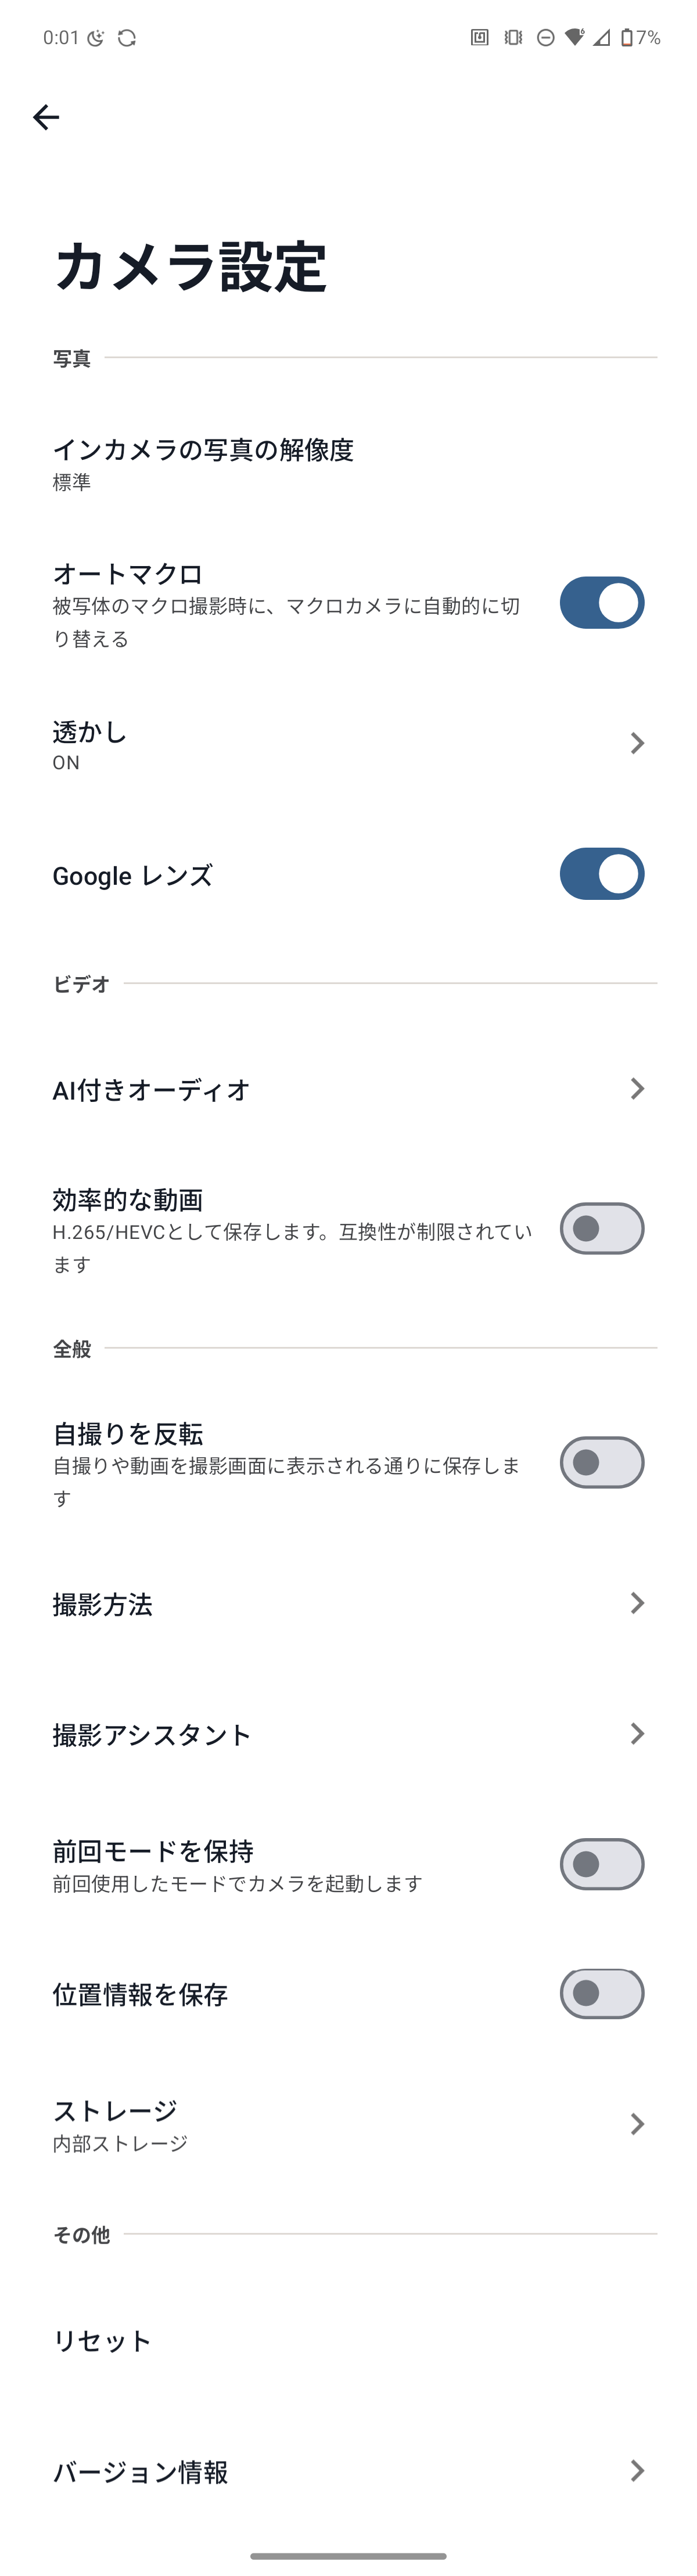Open 透かし settings via its chevron
The image size is (697, 2576).
637,743
